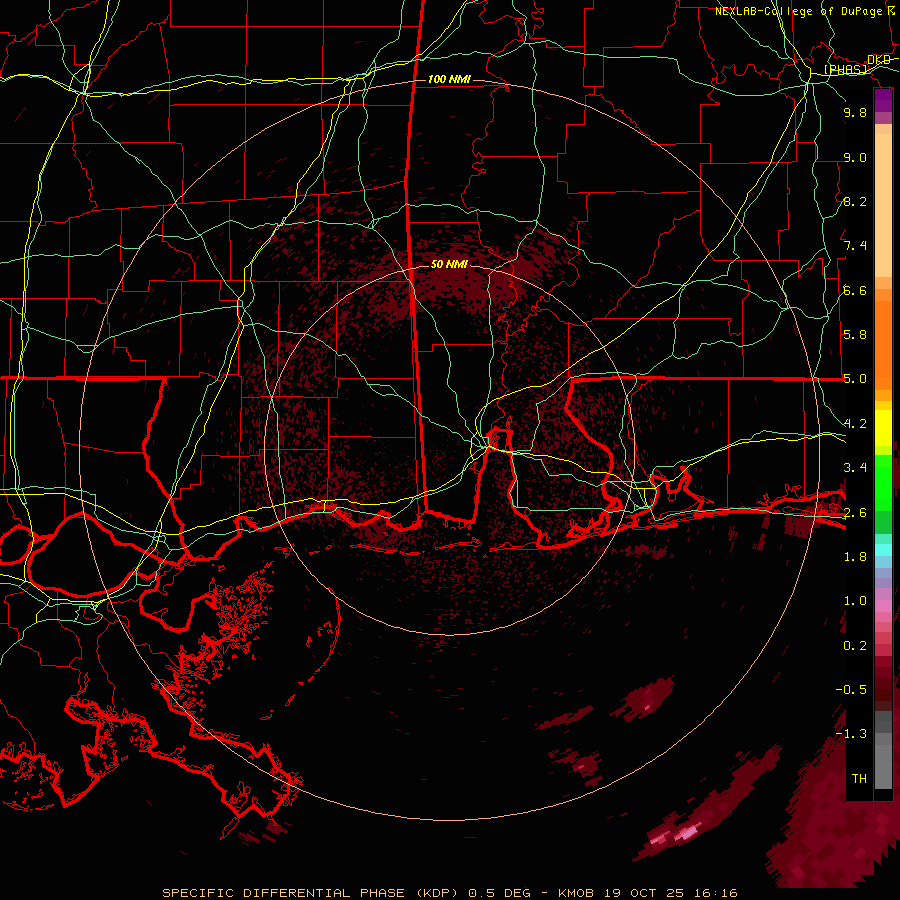Click the 8.2 scale value
Image resolution: width=900 pixels, height=900 pixels.
click(x=855, y=201)
